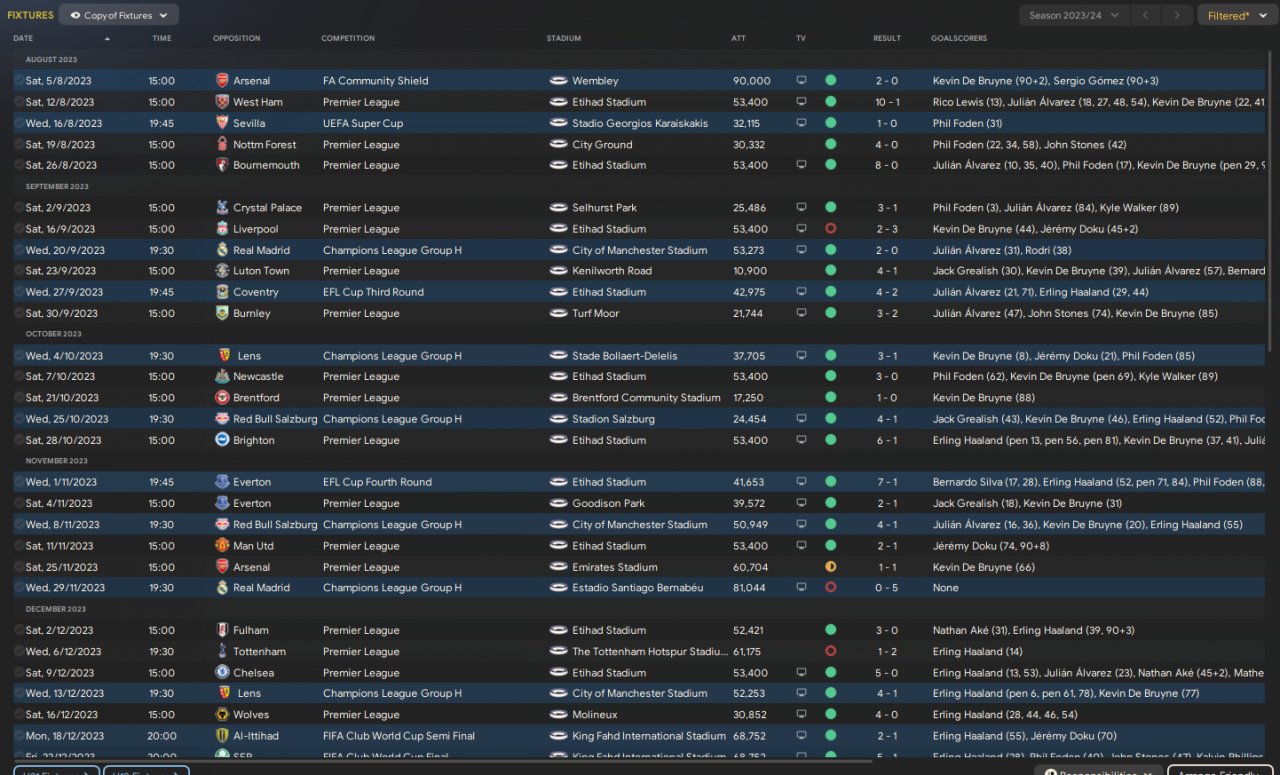Sort by the Stadium column header
Image resolution: width=1280 pixels, height=775 pixels.
564,38
